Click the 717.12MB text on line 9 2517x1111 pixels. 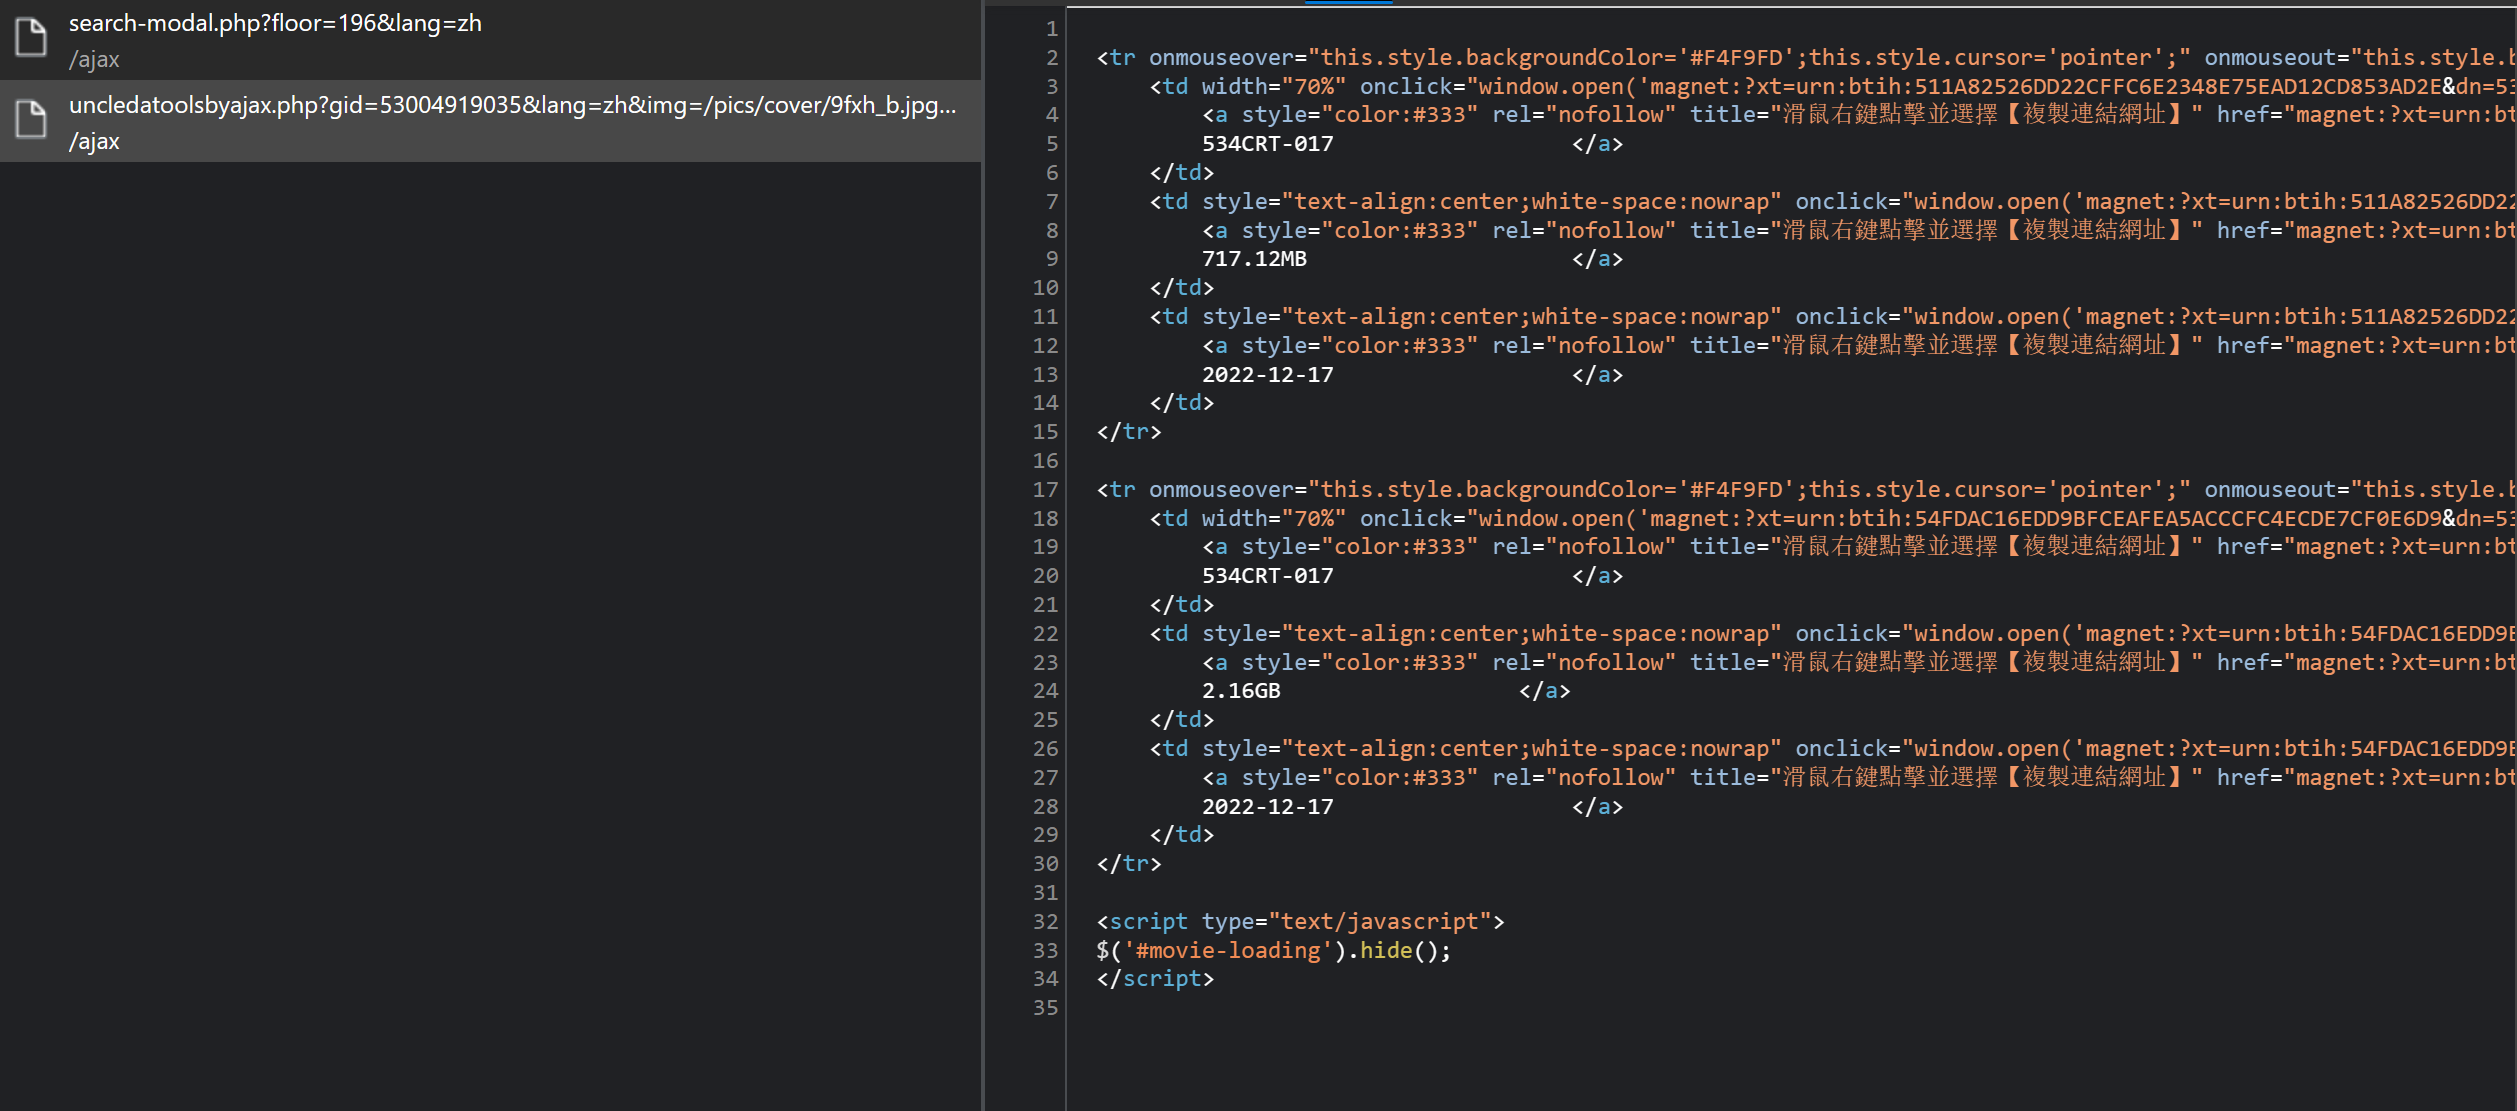[x=1254, y=259]
